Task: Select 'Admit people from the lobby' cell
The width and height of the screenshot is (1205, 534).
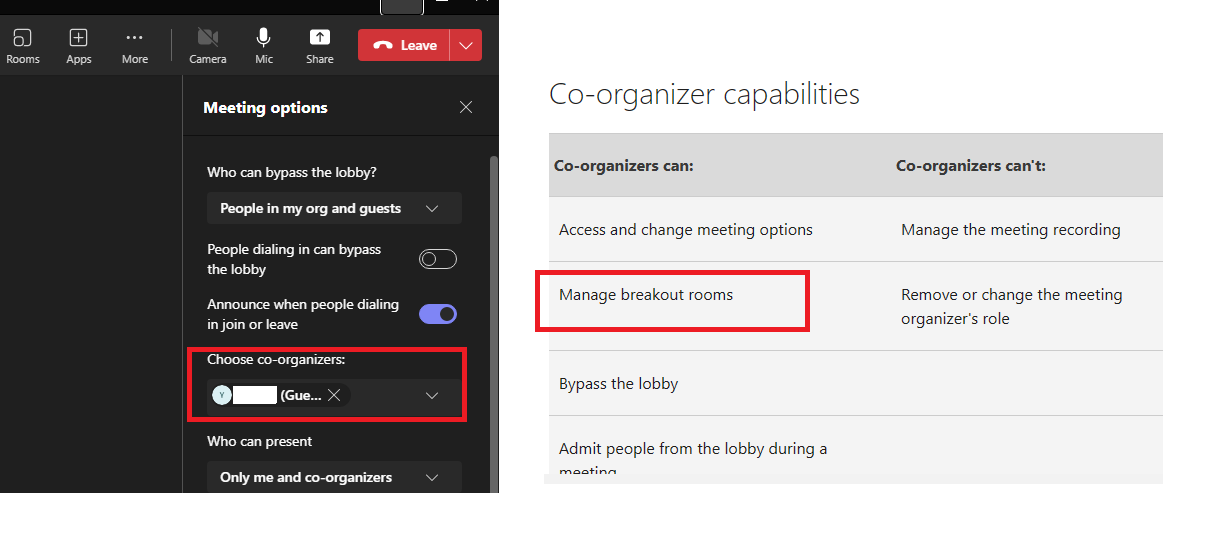Action: click(693, 458)
